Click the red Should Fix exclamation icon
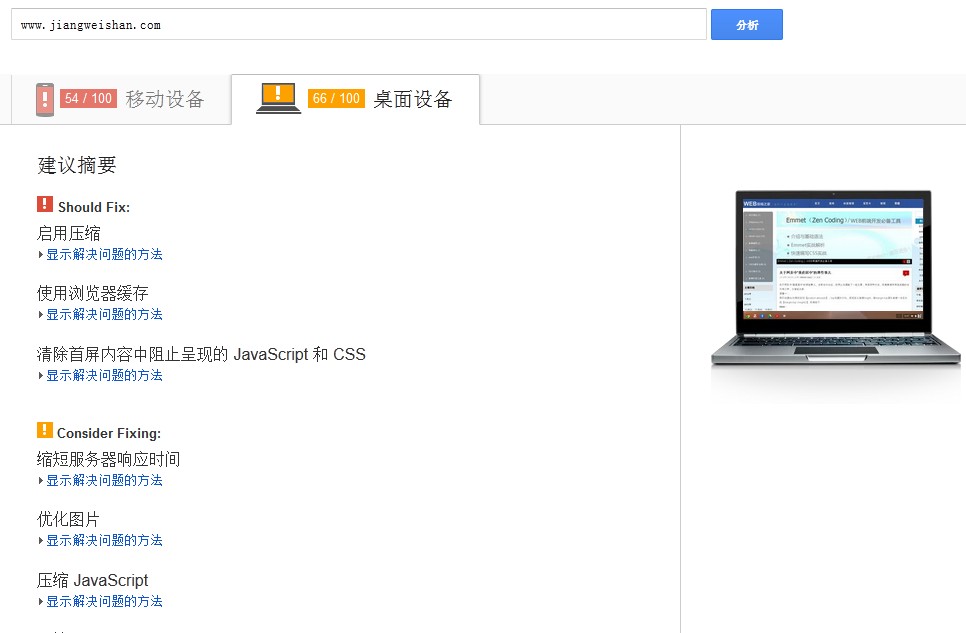Viewport: 966px width, 633px height. tap(45, 204)
